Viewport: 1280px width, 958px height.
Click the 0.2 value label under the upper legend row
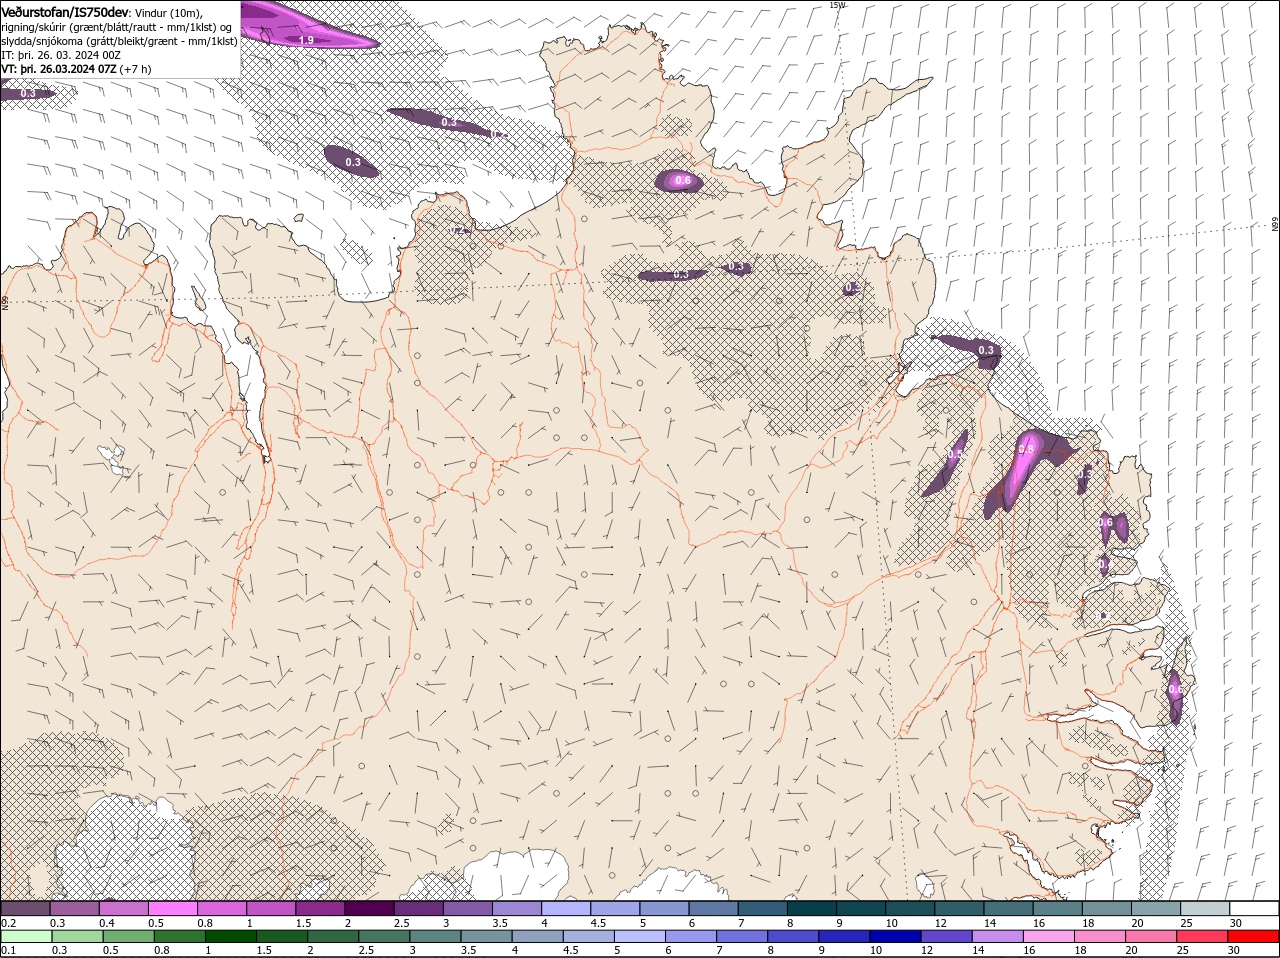pos(8,923)
